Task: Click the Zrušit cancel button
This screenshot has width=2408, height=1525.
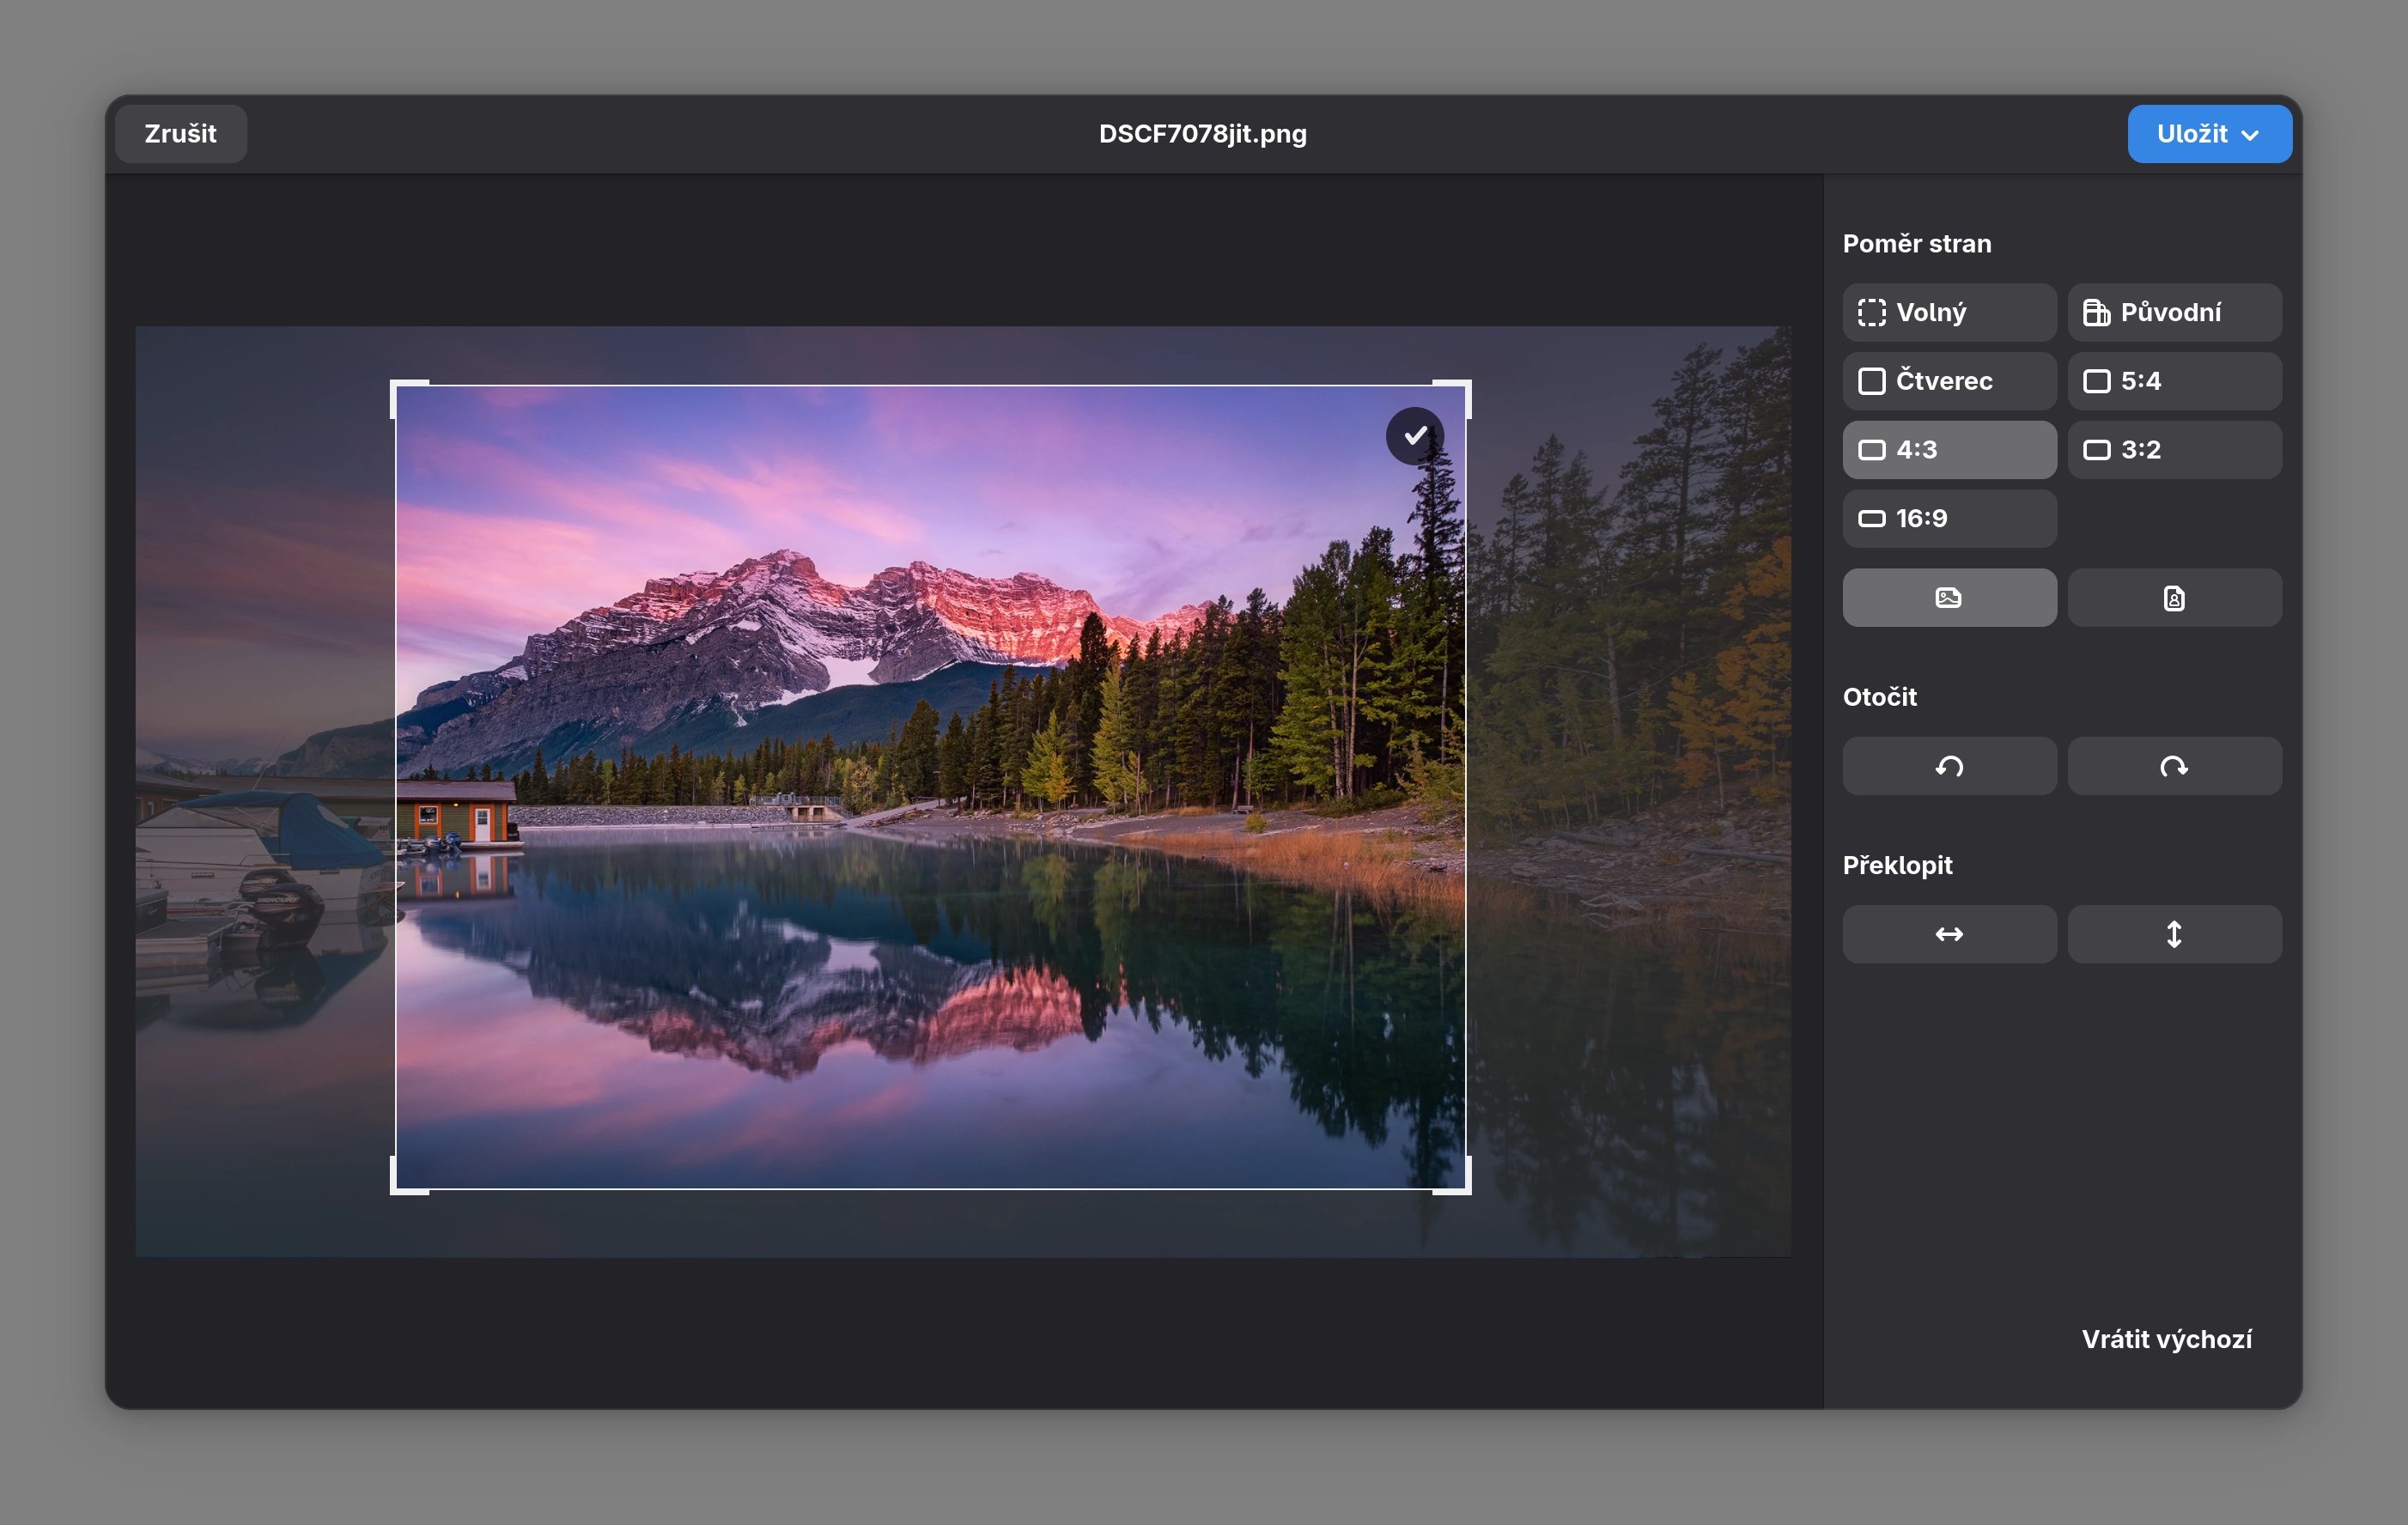Action: pyautogui.click(x=180, y=134)
